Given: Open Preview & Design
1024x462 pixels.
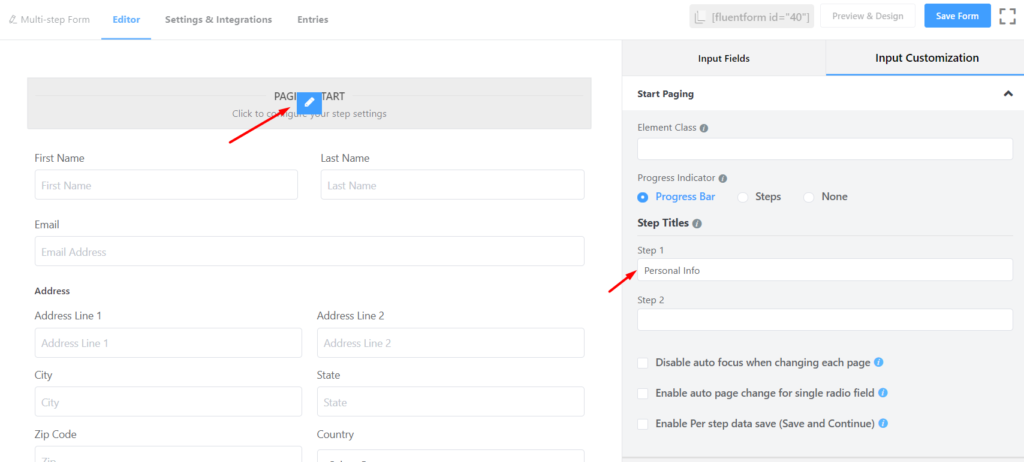Looking at the screenshot, I should pos(868,16).
